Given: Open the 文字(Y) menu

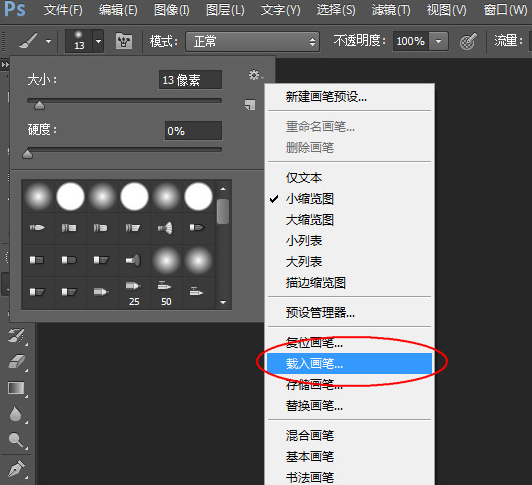Looking at the screenshot, I should (x=281, y=10).
